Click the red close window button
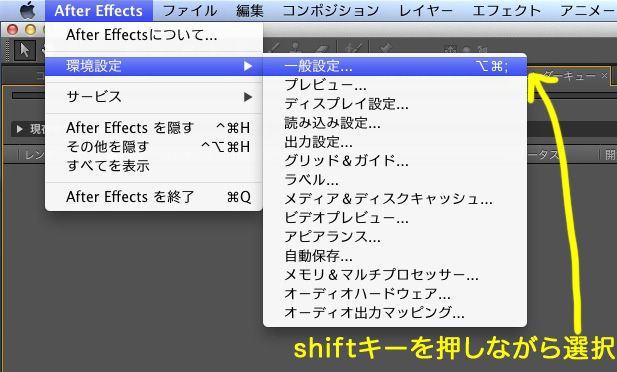This screenshot has height=372, width=617. point(13,30)
